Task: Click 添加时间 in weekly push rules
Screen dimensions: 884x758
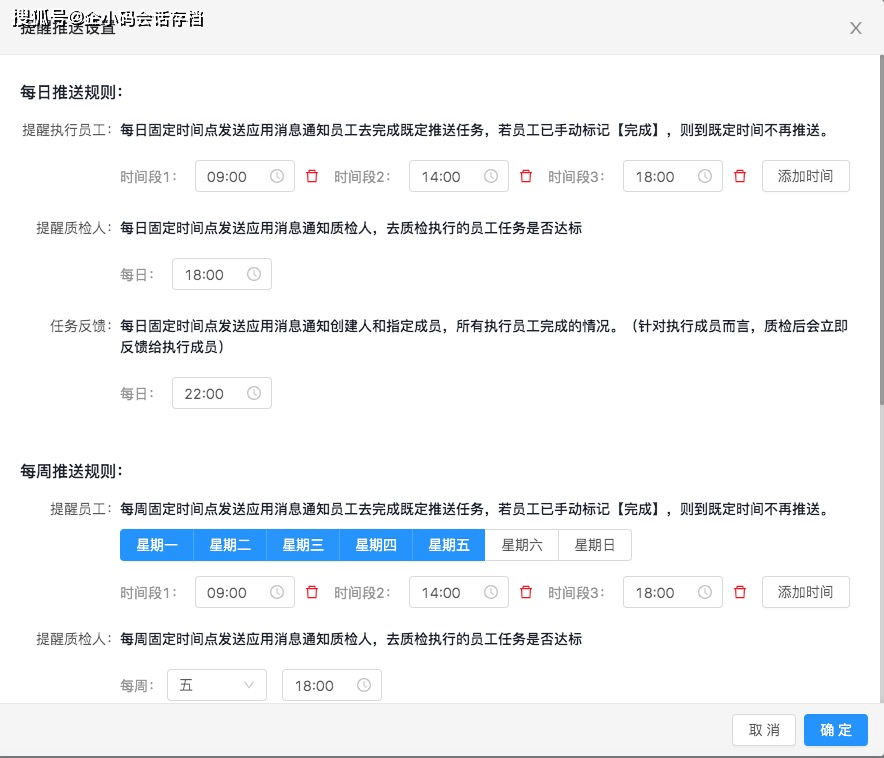Action: [x=806, y=592]
